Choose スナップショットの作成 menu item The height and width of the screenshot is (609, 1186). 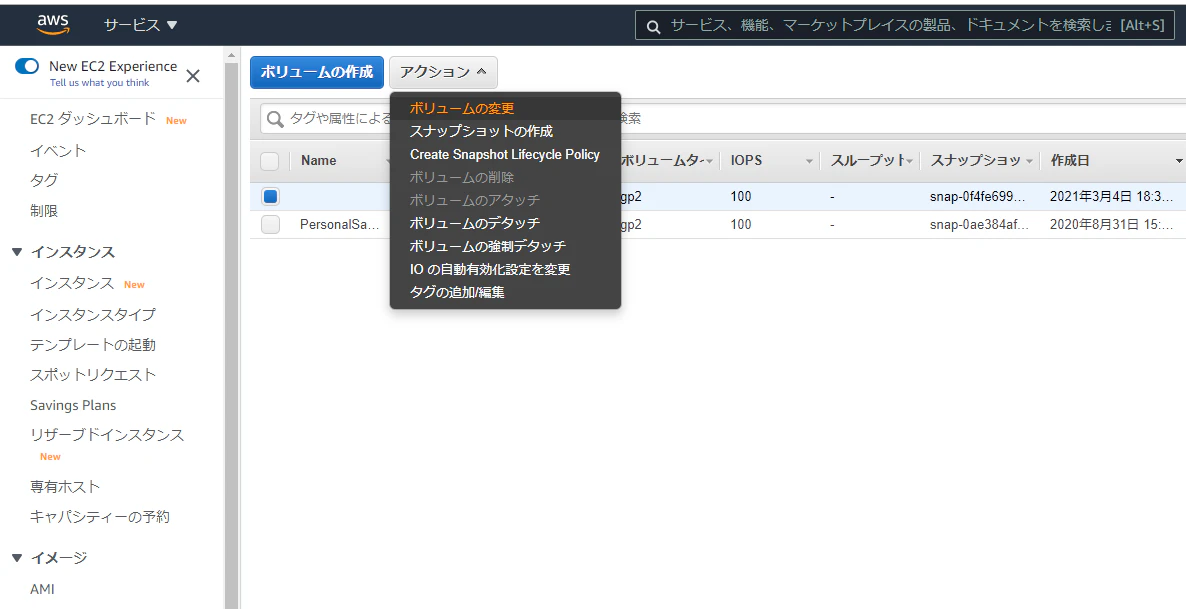click(x=481, y=131)
